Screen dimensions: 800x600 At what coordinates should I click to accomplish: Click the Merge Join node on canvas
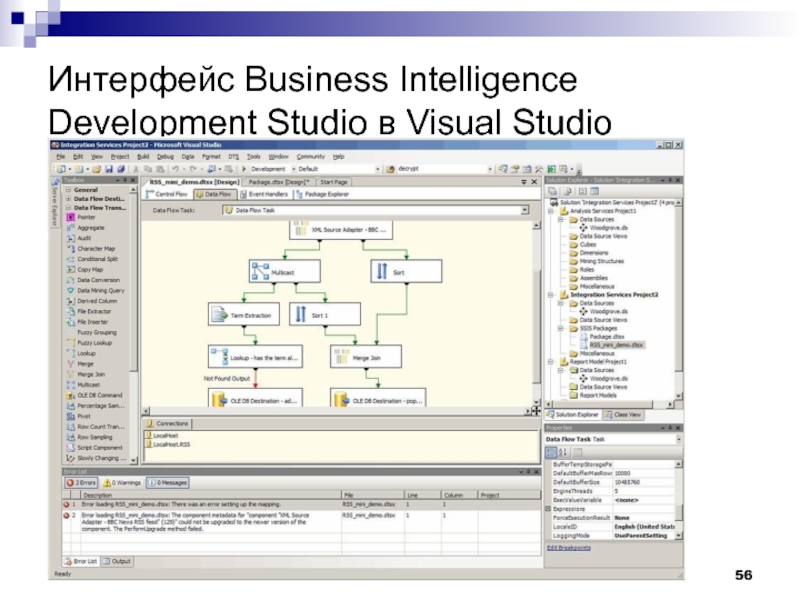pos(366,357)
